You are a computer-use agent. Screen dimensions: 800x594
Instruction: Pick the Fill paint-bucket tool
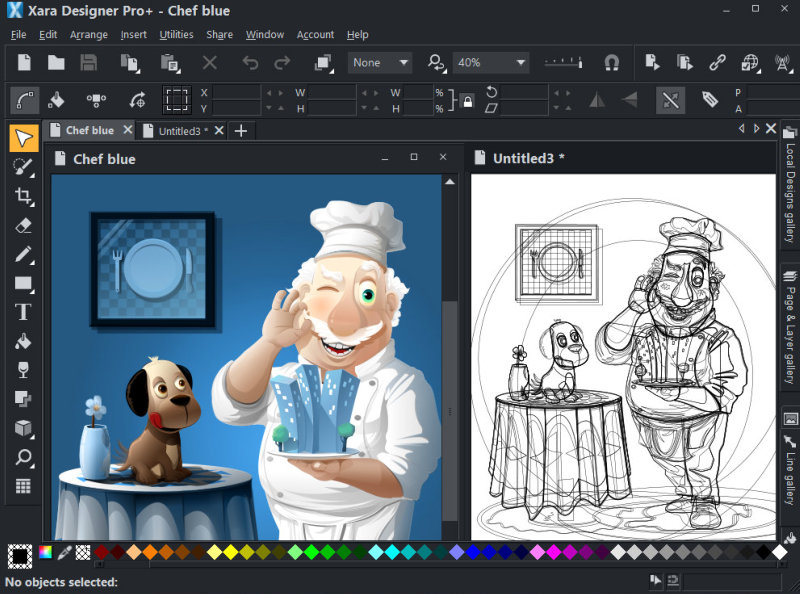(22, 341)
